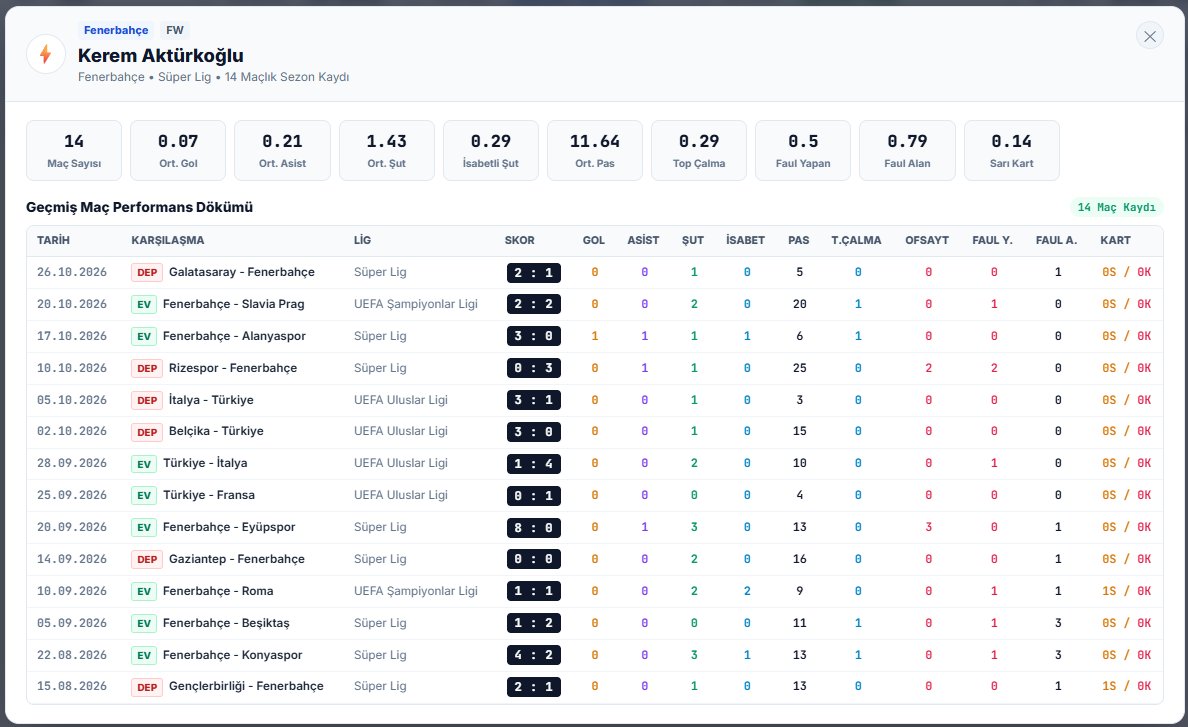
Task: Click the EV badge for Türkiye - Fransa
Action: pyautogui.click(x=144, y=495)
